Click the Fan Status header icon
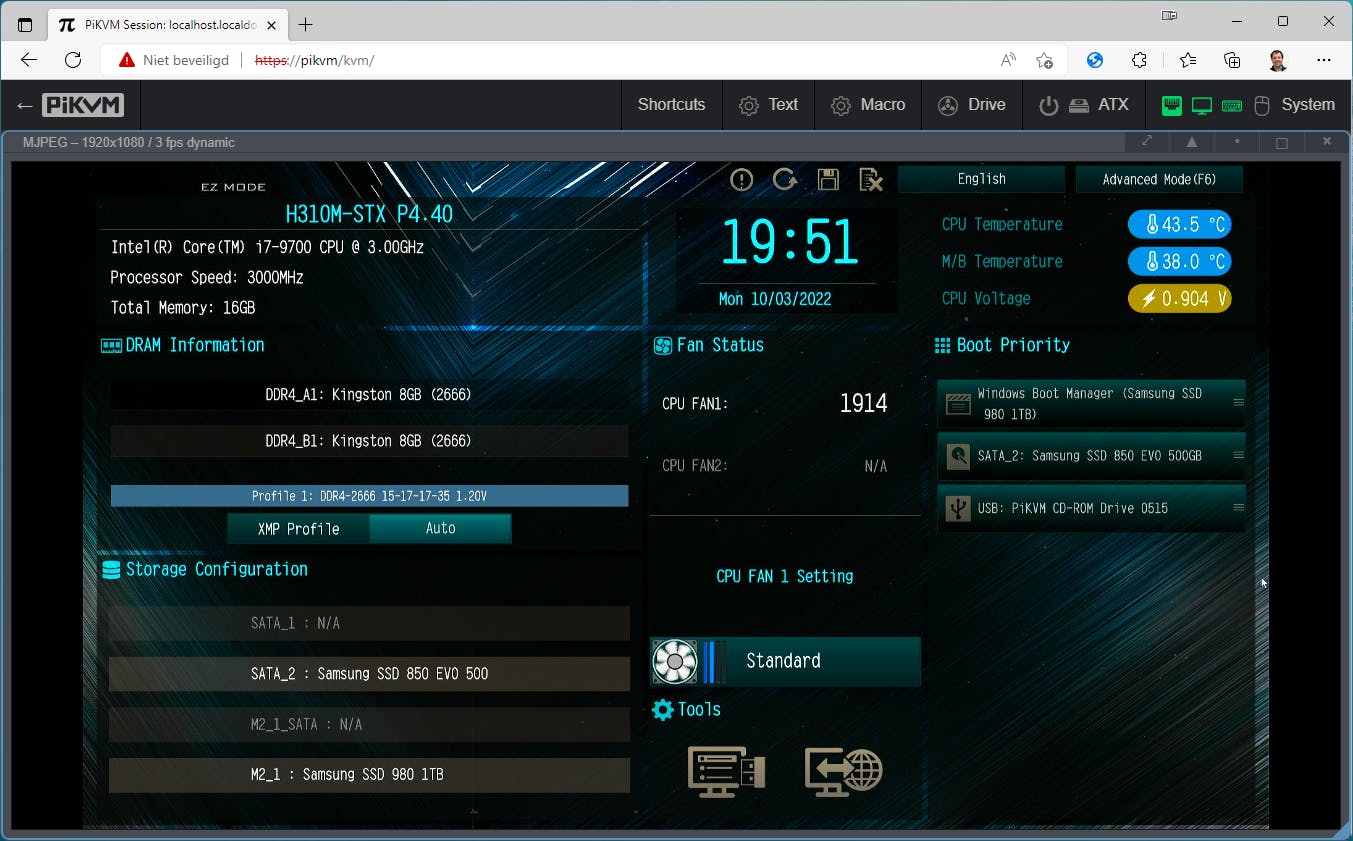The height and width of the screenshot is (841, 1353). [662, 346]
